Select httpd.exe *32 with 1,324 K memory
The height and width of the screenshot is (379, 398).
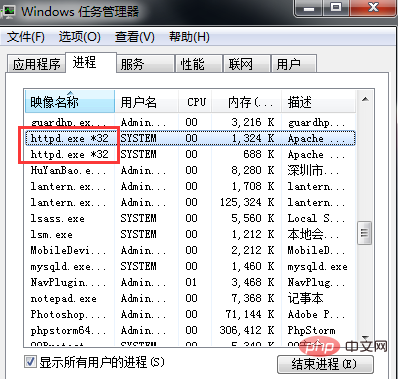coord(190,138)
